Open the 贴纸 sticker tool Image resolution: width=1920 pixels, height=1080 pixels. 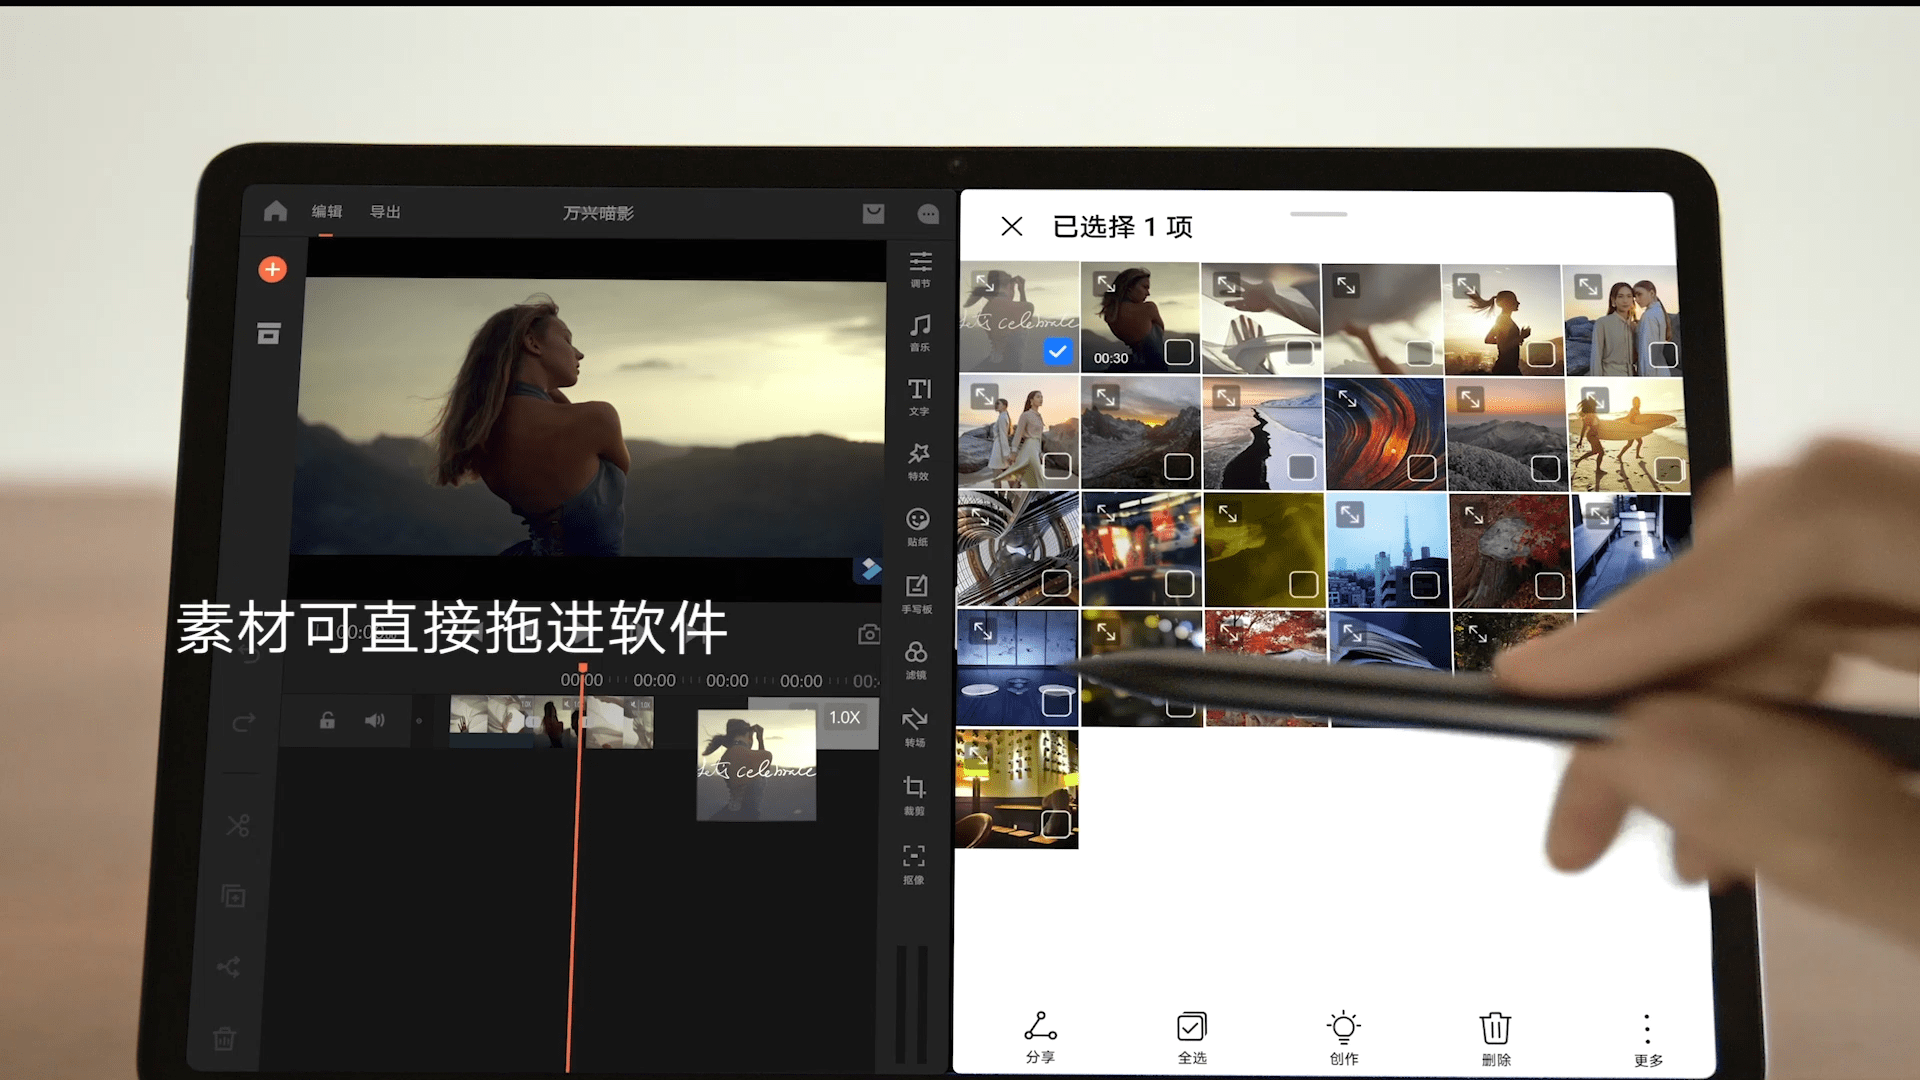click(x=918, y=527)
